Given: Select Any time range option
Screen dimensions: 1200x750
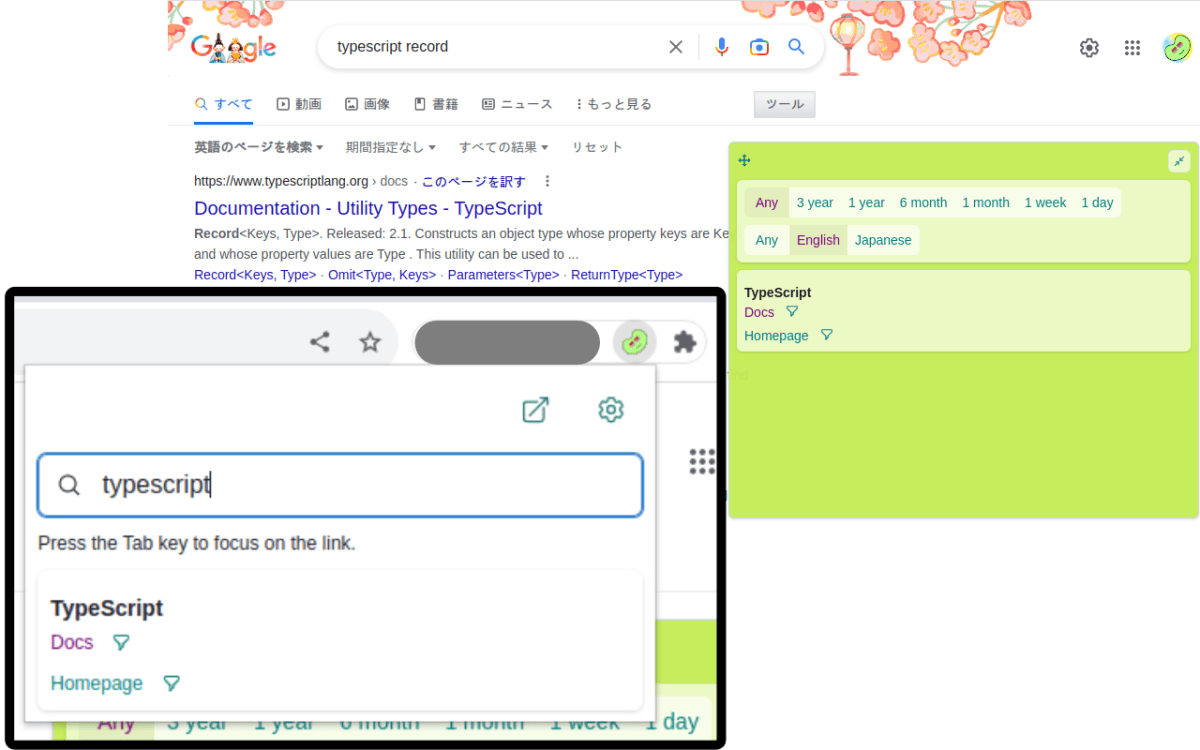Looking at the screenshot, I should click(767, 203).
